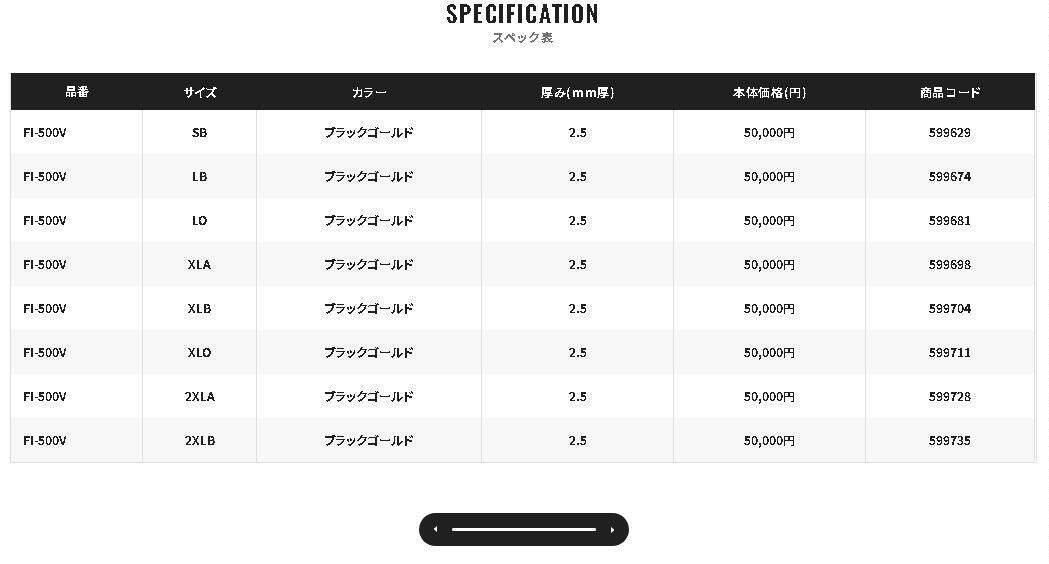1049x564 pixels.
Task: Click the SPECIFICATION heading
Action: pos(522,14)
